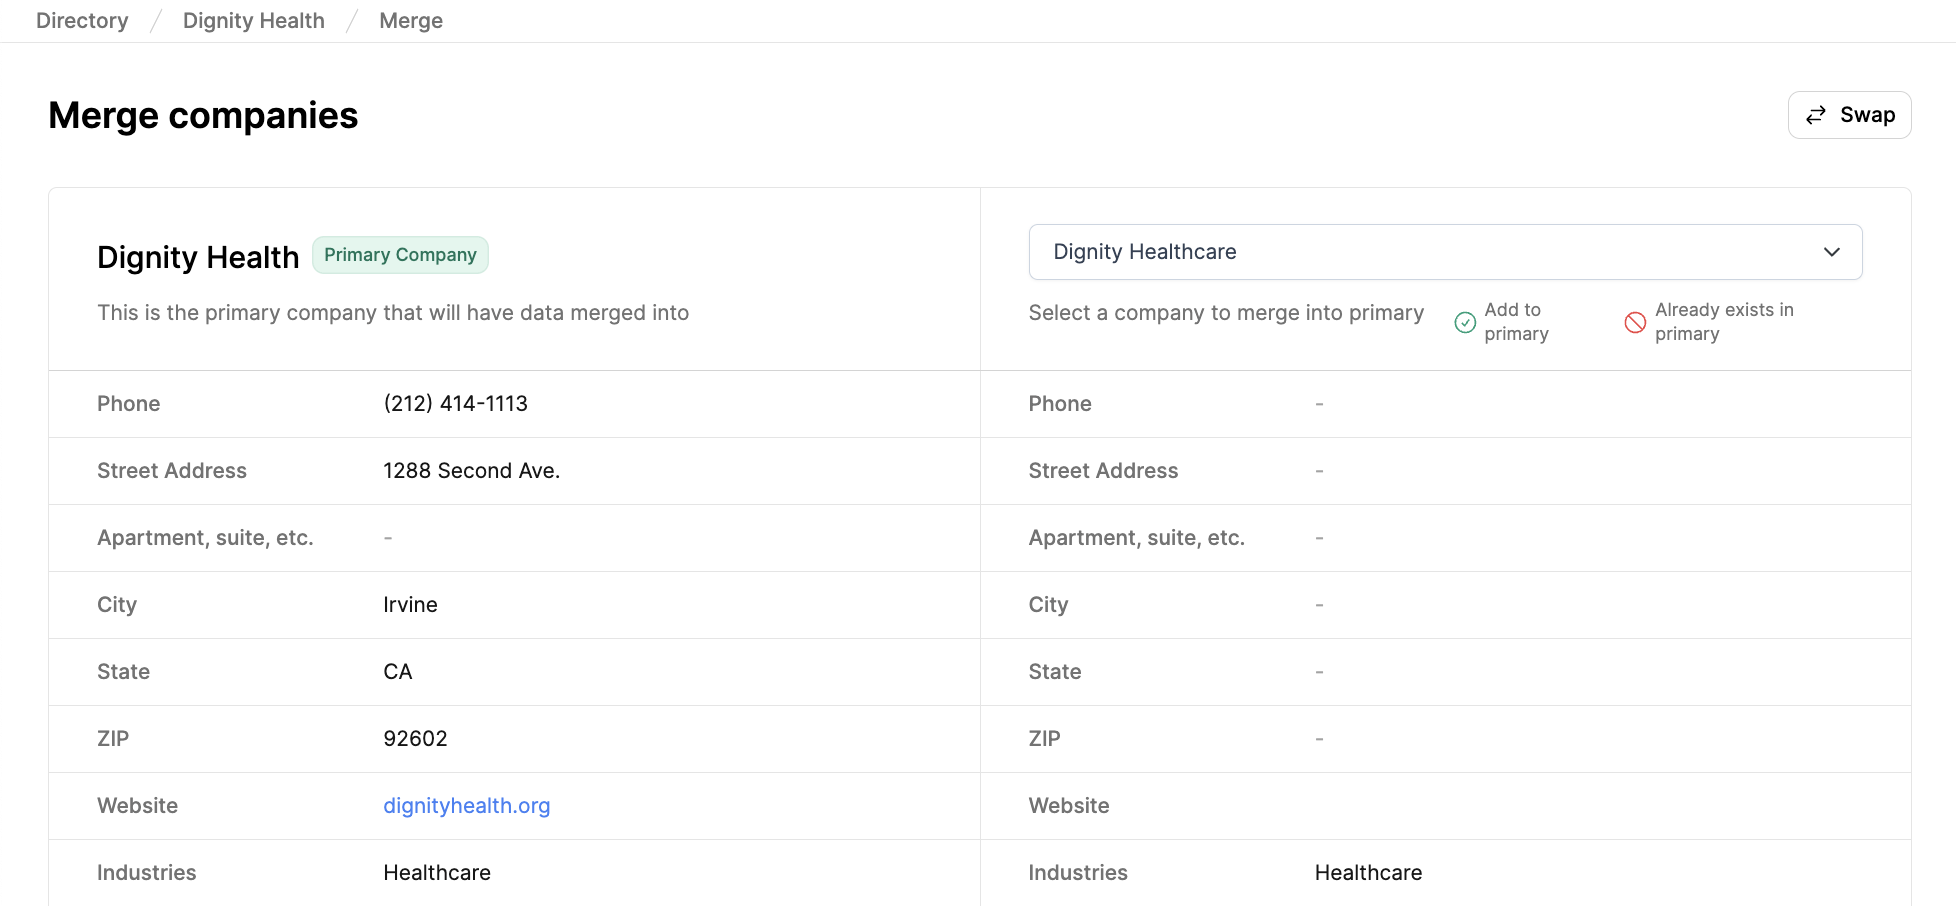Click the Primary Company badge
1956x906 pixels.
(x=400, y=255)
